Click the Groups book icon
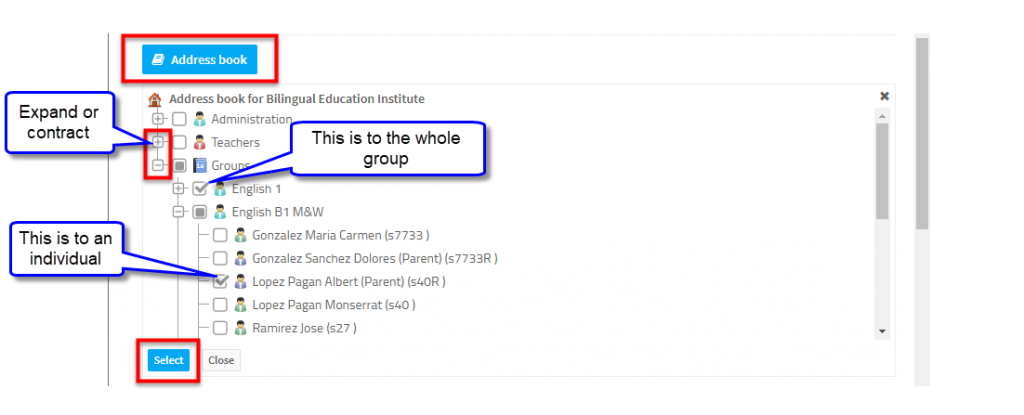 (200, 165)
